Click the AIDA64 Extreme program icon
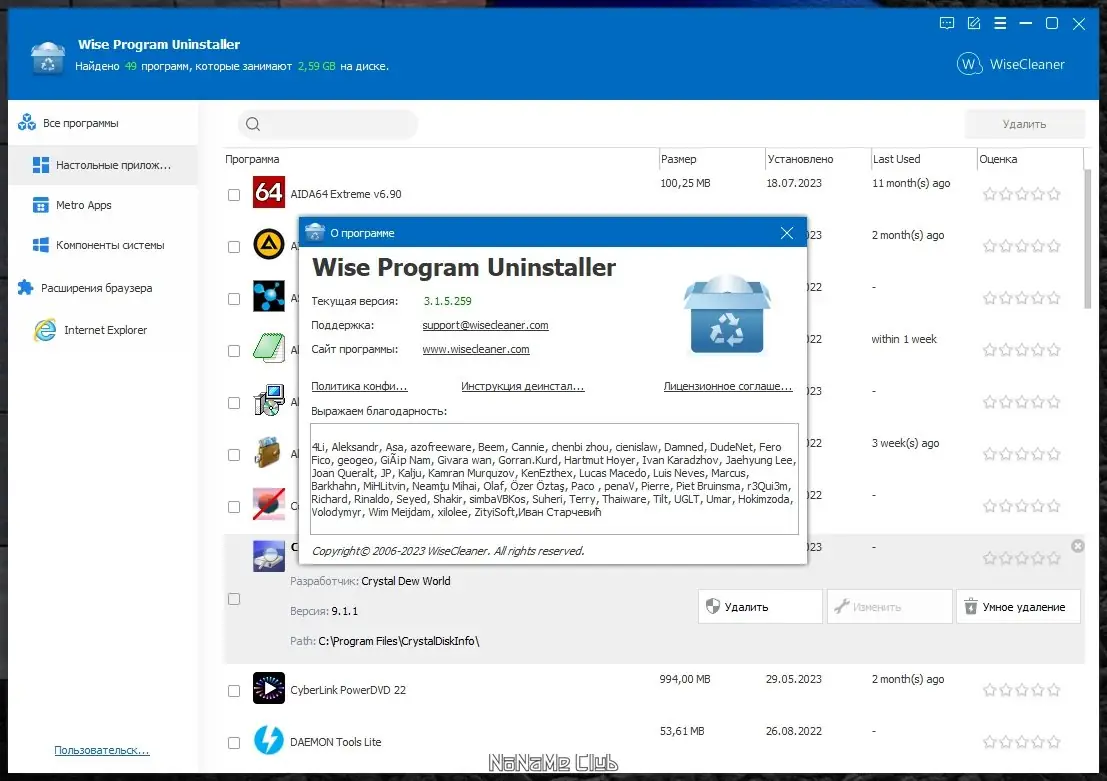This screenshot has height=781, width=1107. click(x=268, y=192)
